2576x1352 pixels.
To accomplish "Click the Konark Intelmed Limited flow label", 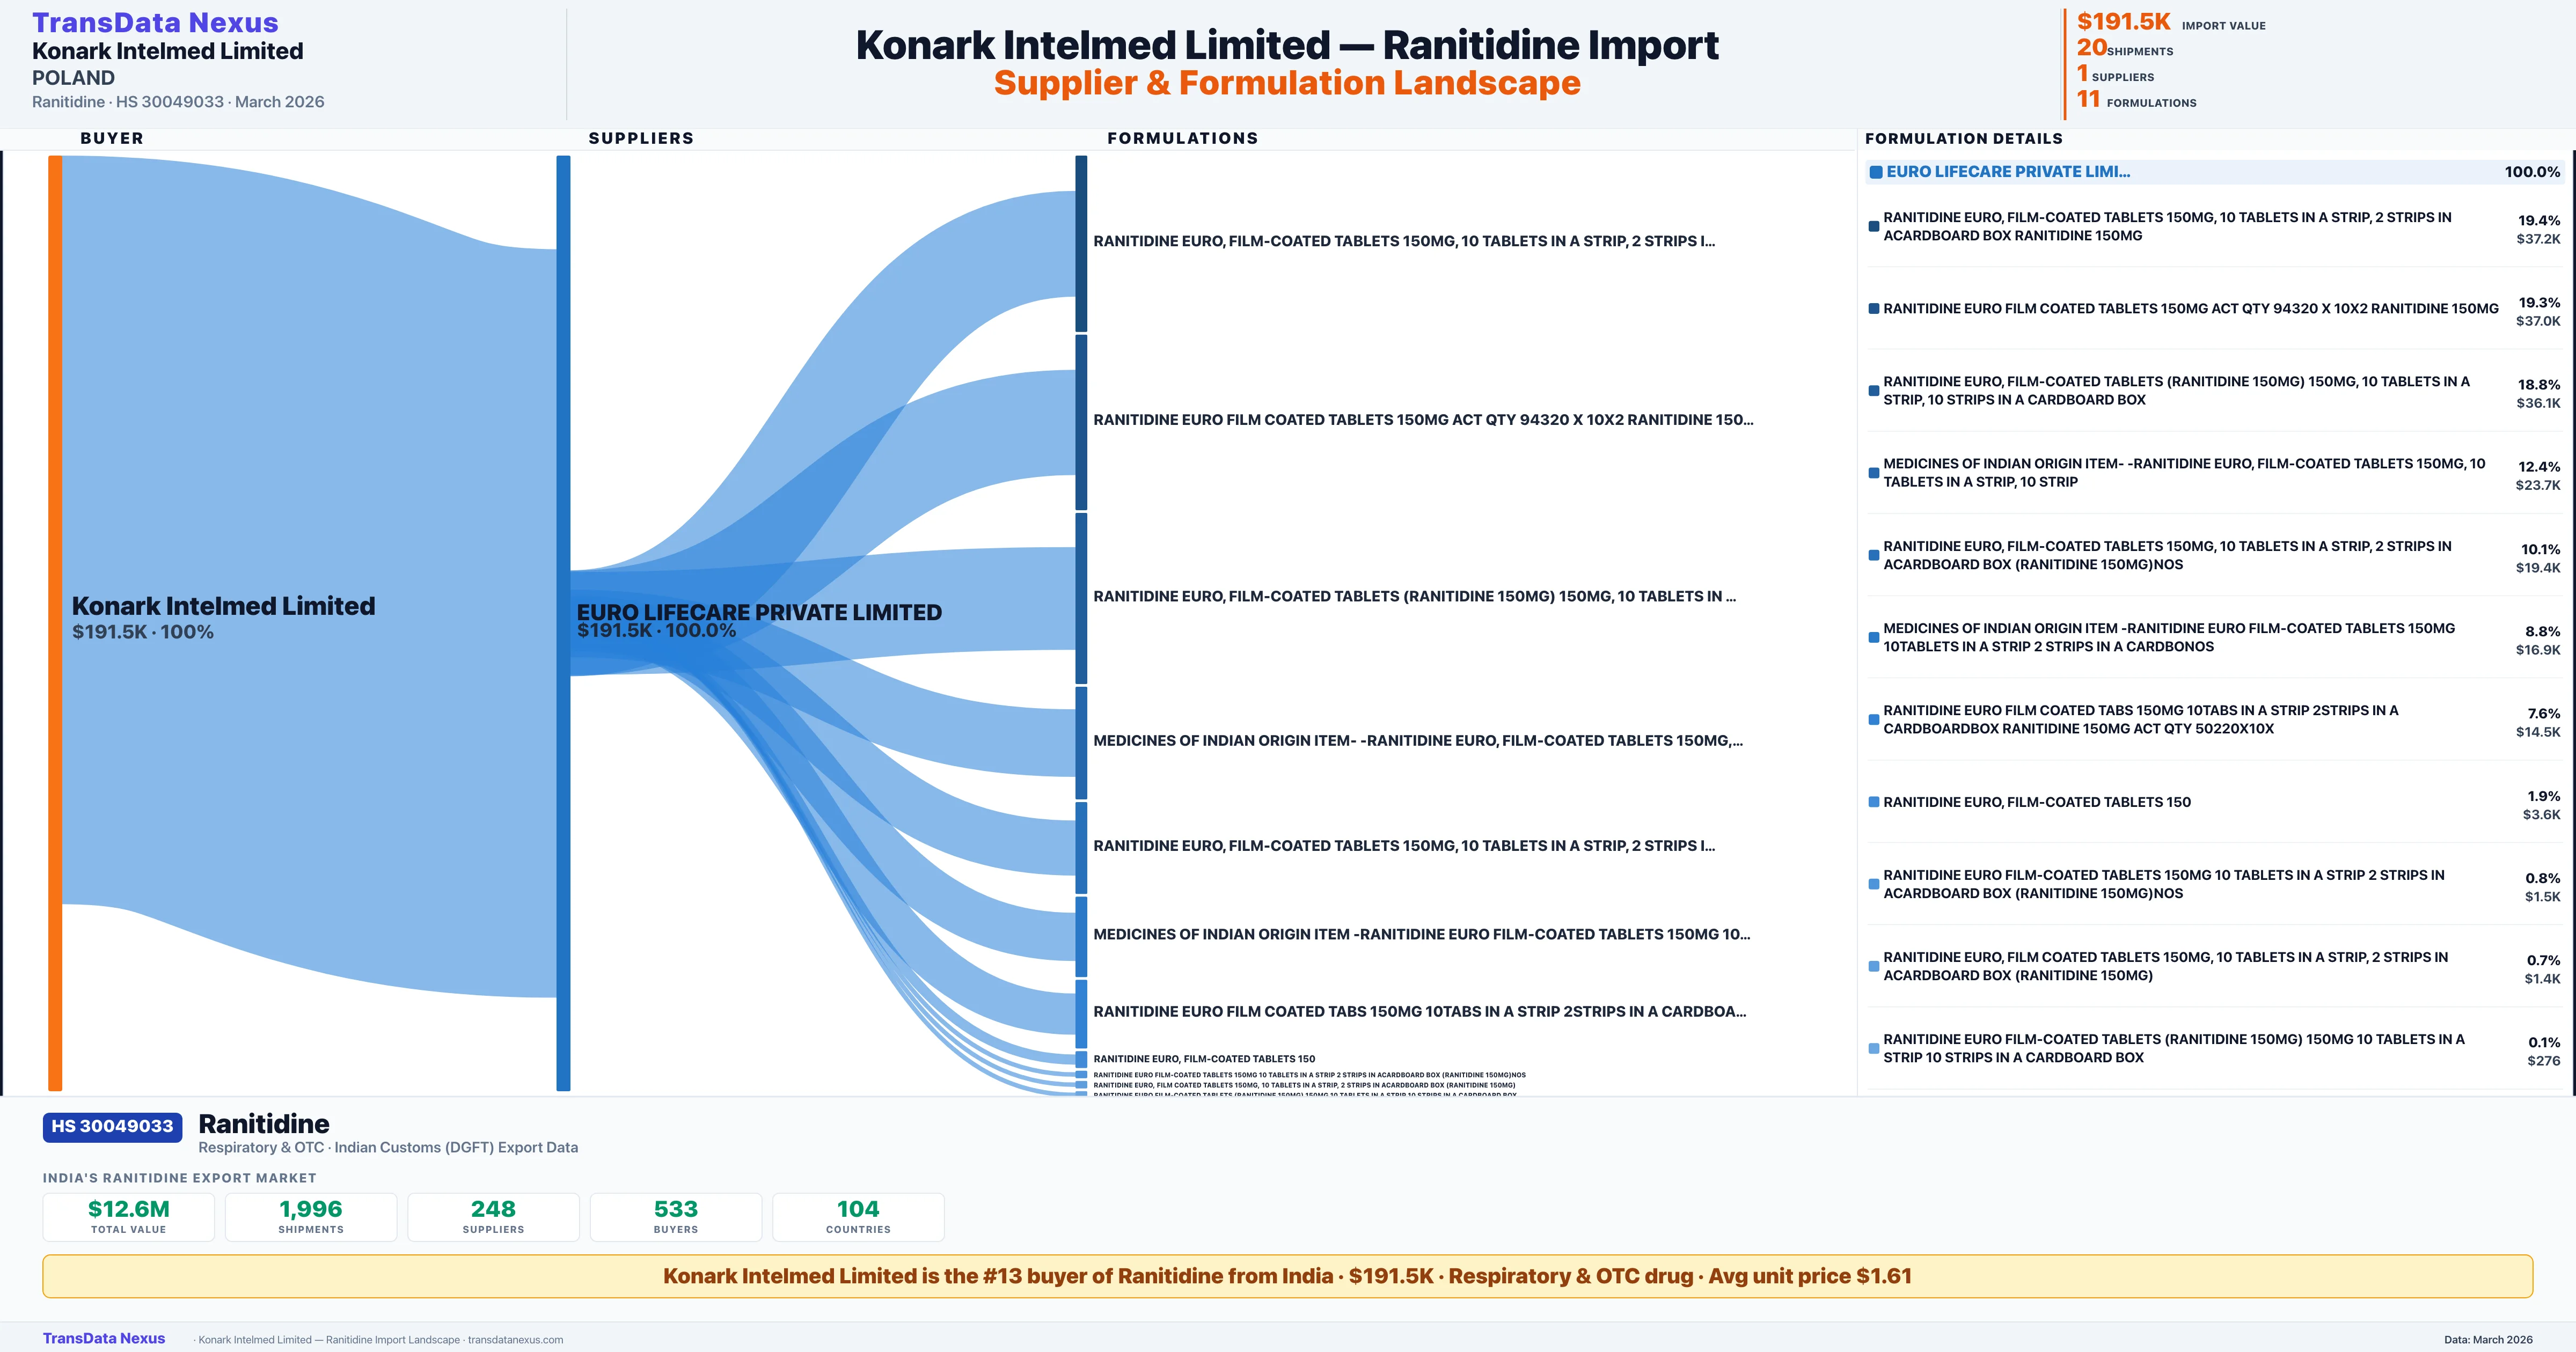I will pyautogui.click(x=223, y=607).
